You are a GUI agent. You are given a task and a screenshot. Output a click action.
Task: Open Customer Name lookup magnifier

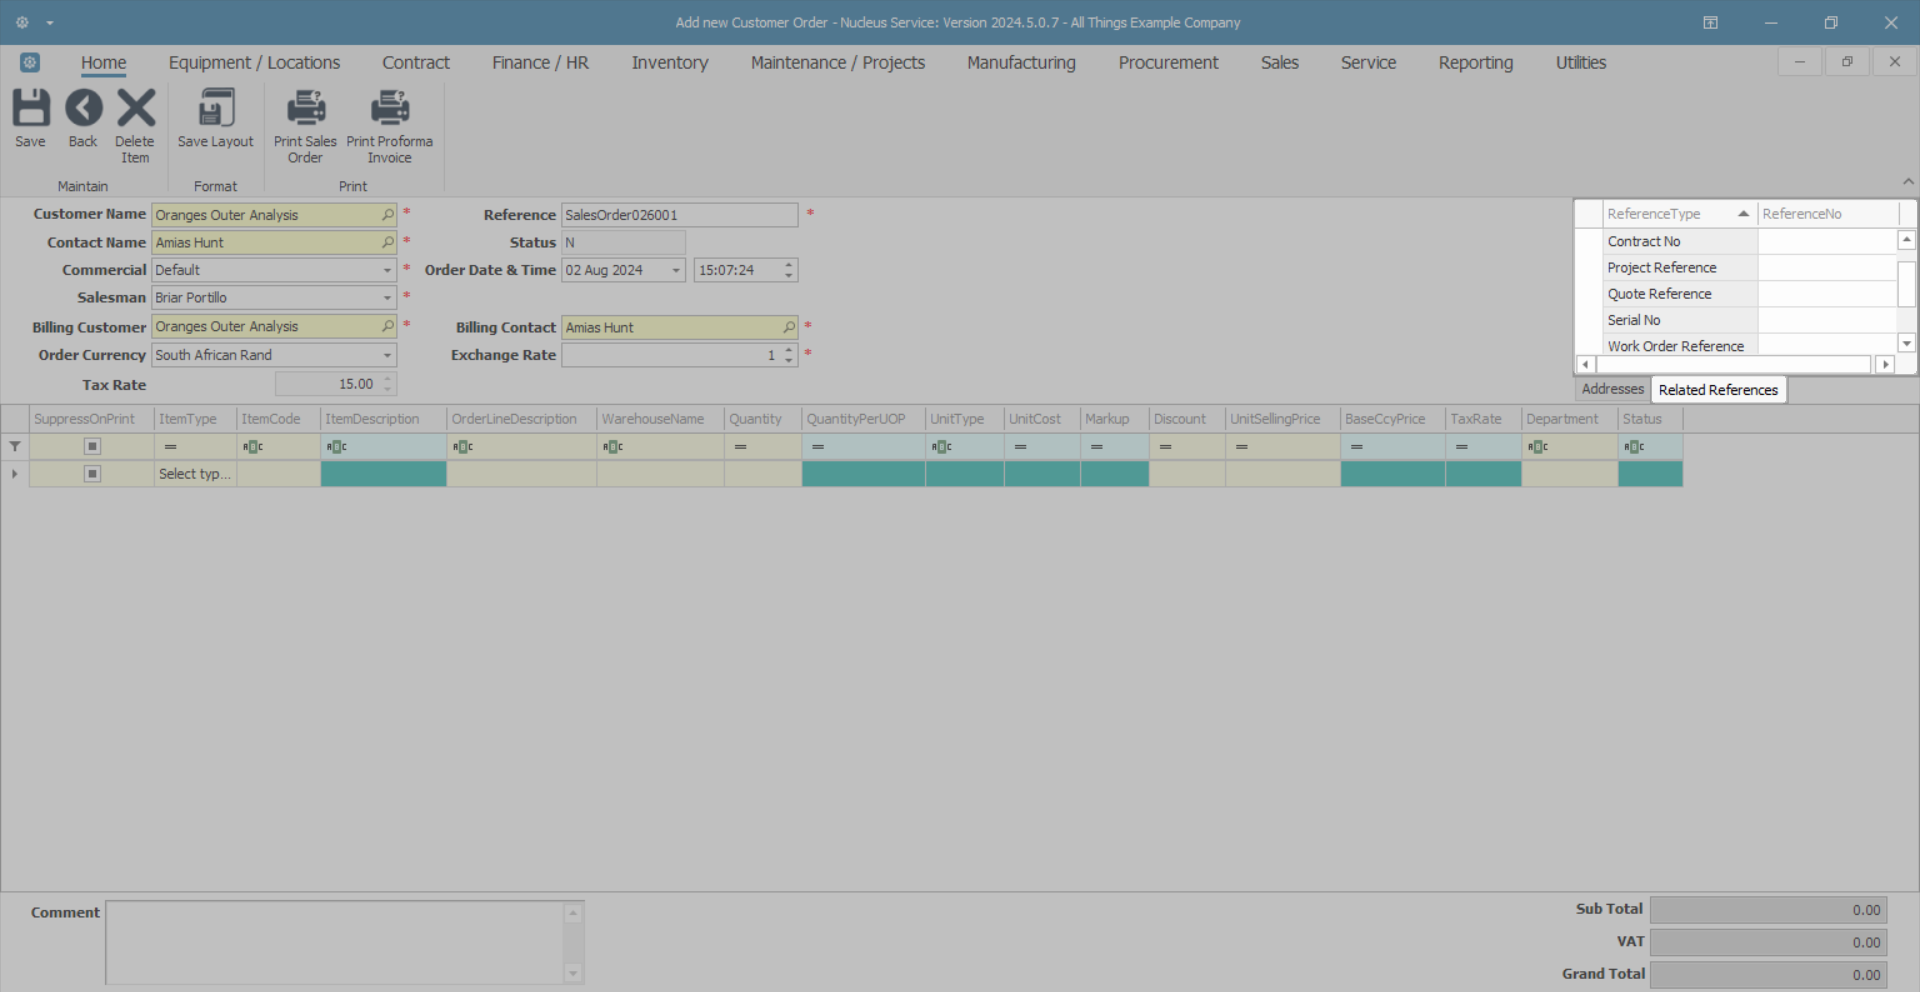point(388,215)
